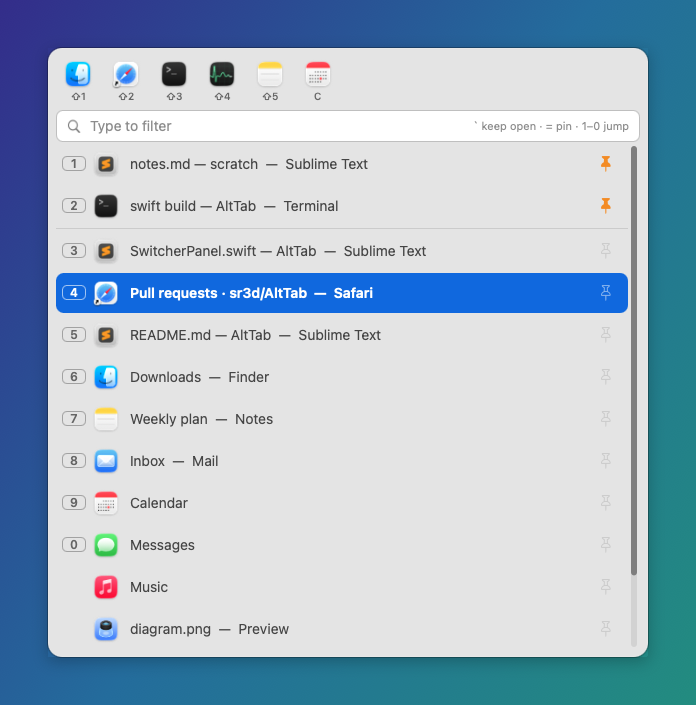Switch to diagram.png — Preview
696x705 pixels.
tap(342, 629)
